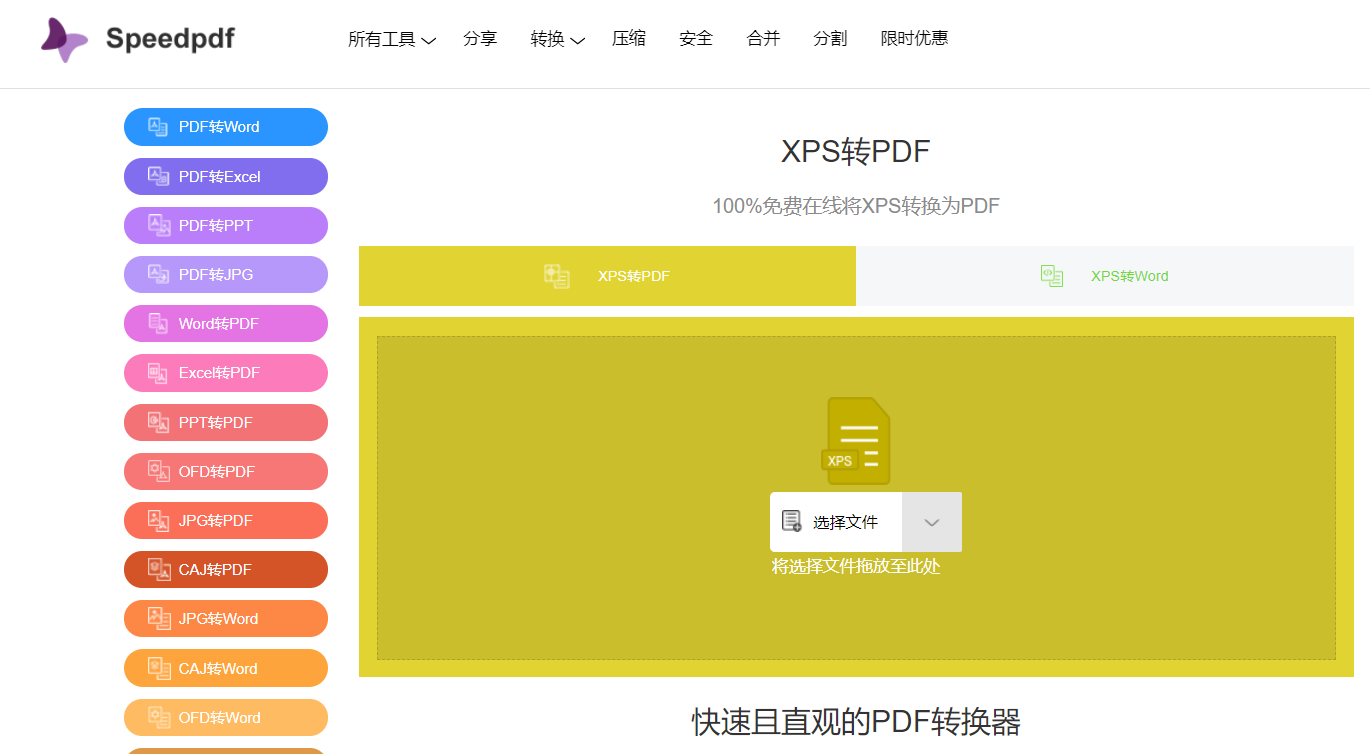The image size is (1370, 754).
Task: Click the PDF转JPG sidebar icon
Action: [158, 274]
